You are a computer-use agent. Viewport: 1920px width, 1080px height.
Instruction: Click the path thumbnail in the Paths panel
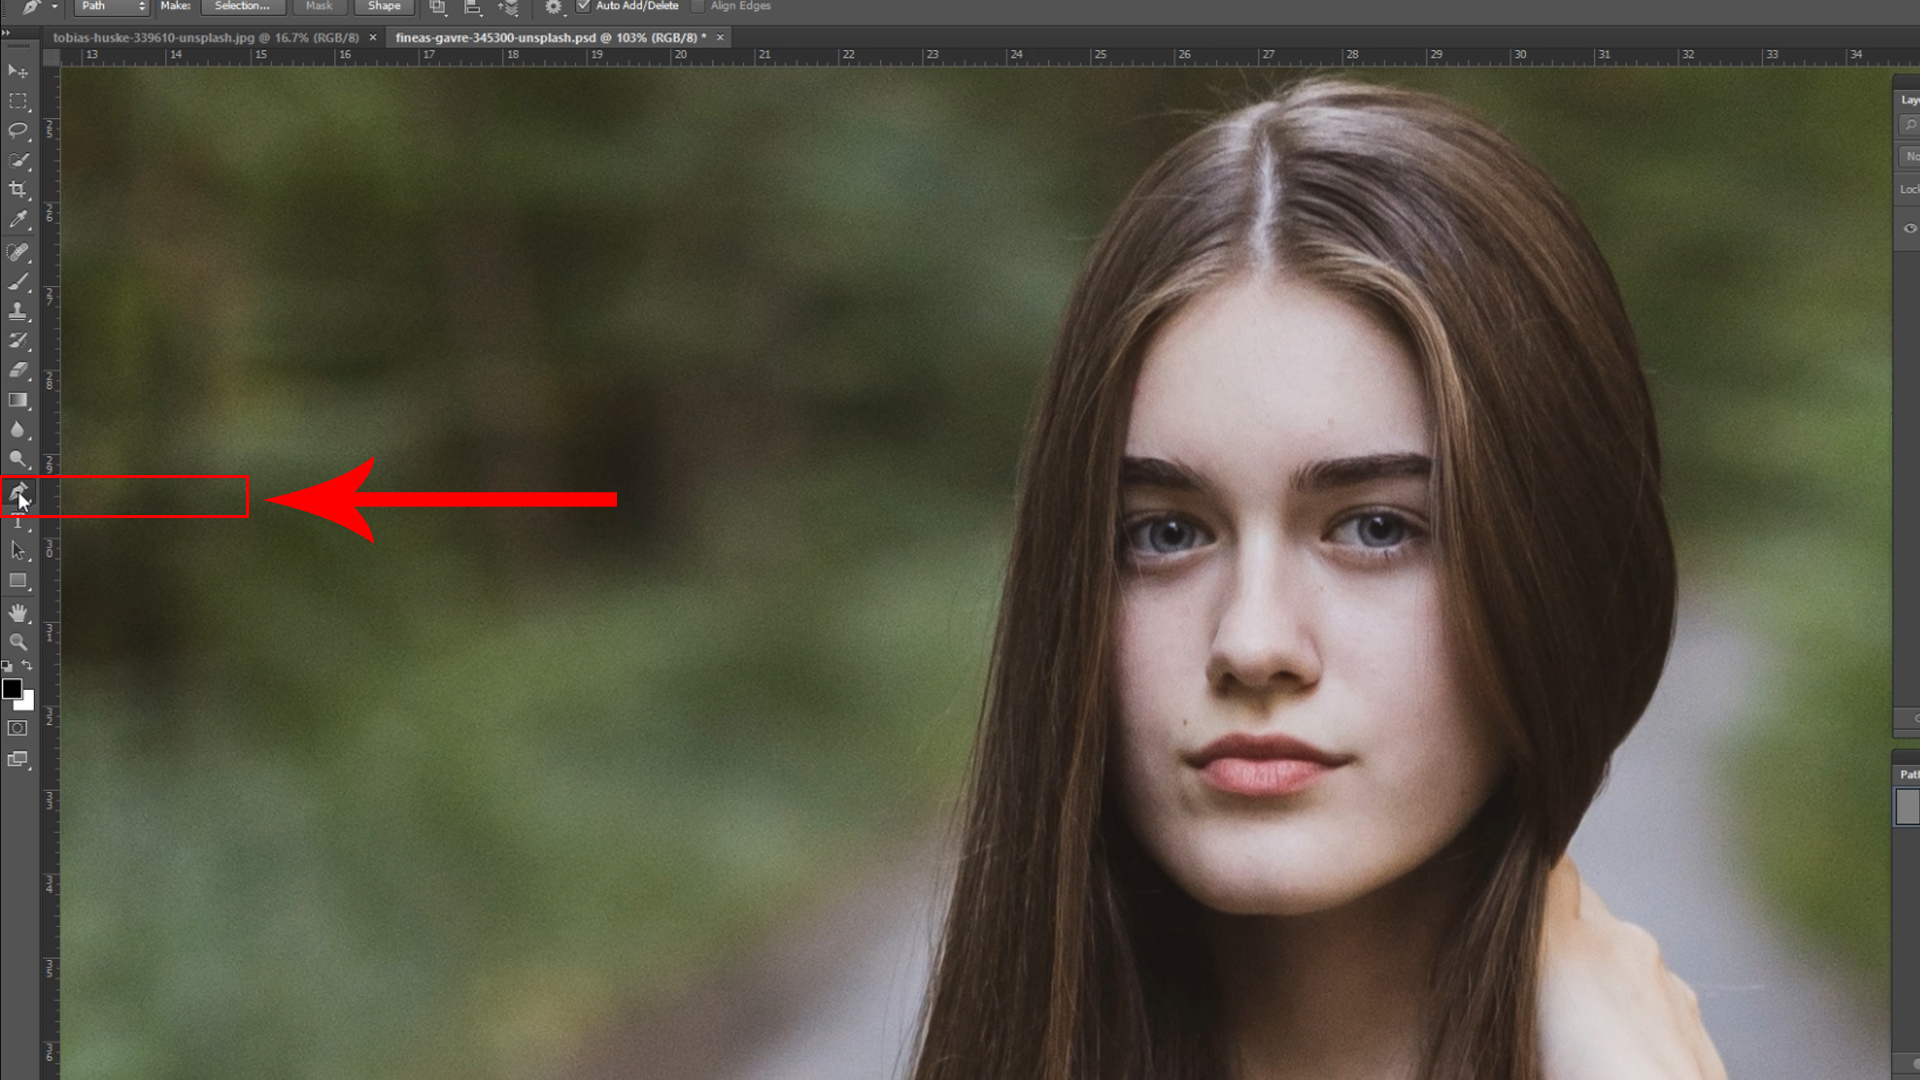click(1908, 806)
